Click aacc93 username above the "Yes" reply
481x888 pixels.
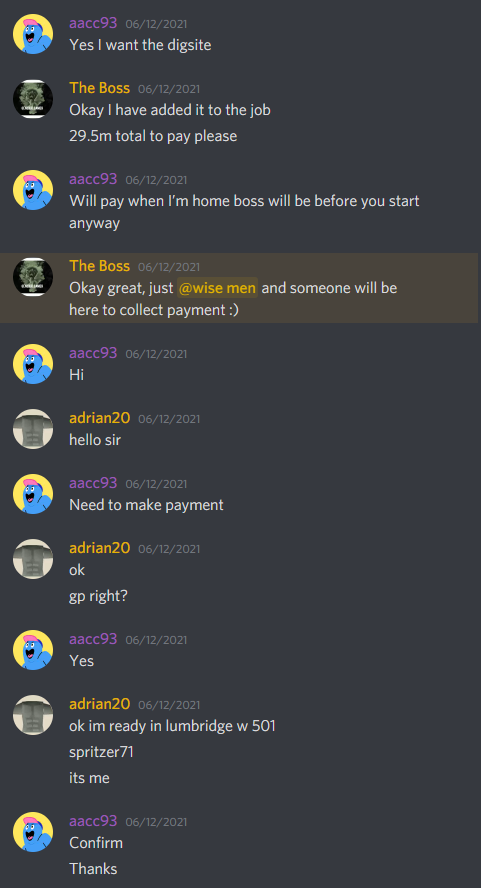pos(93,639)
